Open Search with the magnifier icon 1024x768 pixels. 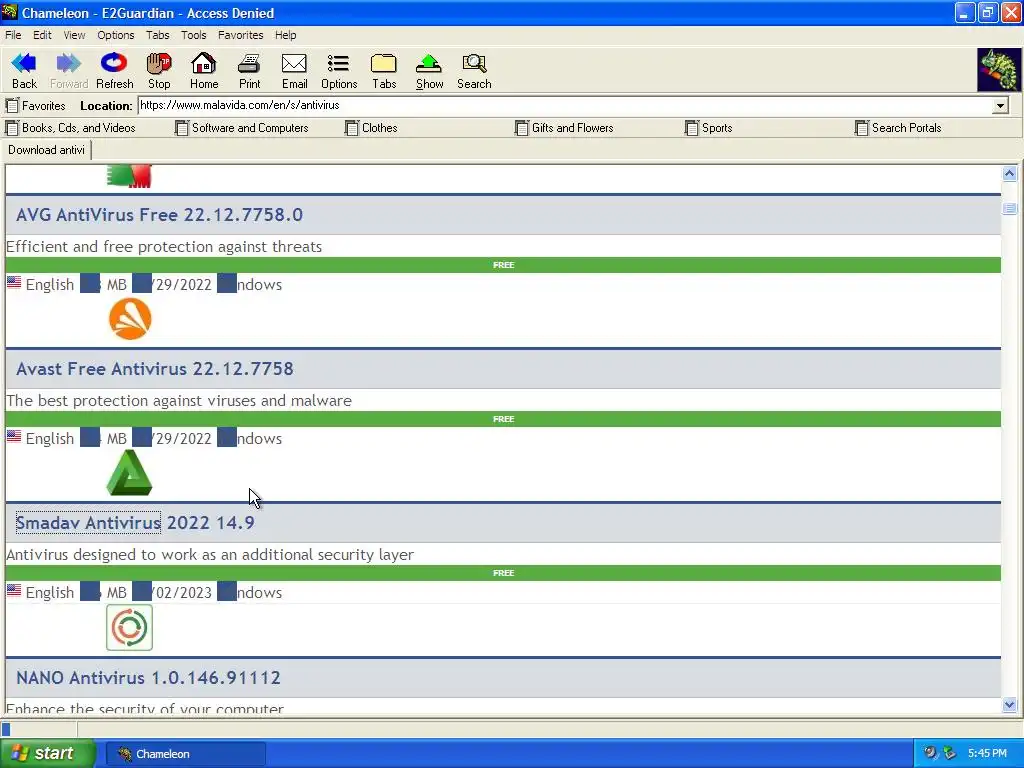click(x=474, y=71)
